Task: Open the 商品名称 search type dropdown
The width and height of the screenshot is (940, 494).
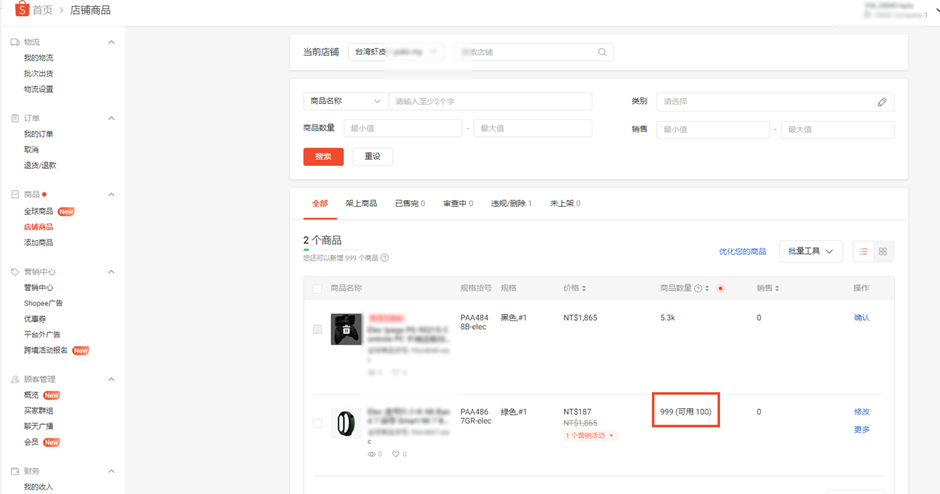Action: click(x=346, y=101)
